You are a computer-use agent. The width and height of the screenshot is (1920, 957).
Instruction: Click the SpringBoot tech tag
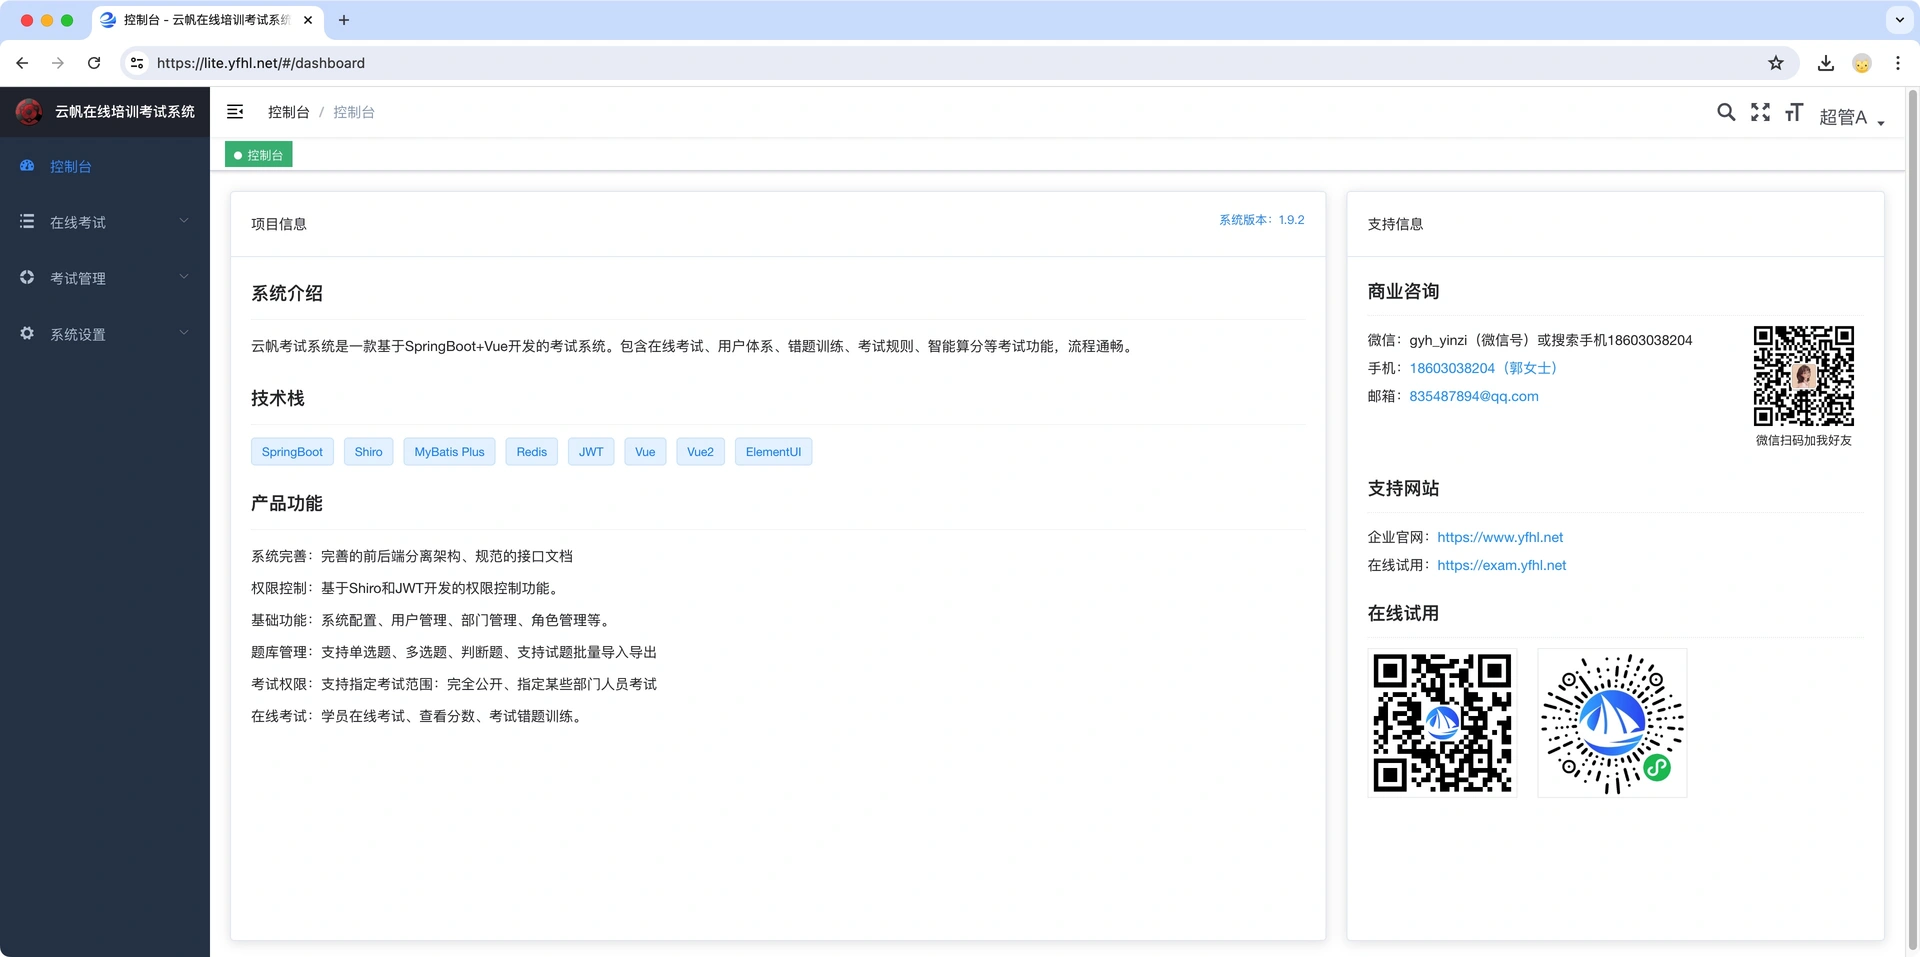pos(292,452)
